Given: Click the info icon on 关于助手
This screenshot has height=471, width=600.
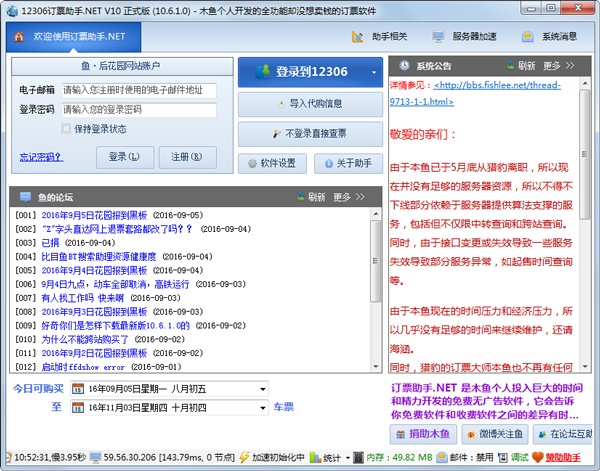Looking at the screenshot, I should click(329, 164).
